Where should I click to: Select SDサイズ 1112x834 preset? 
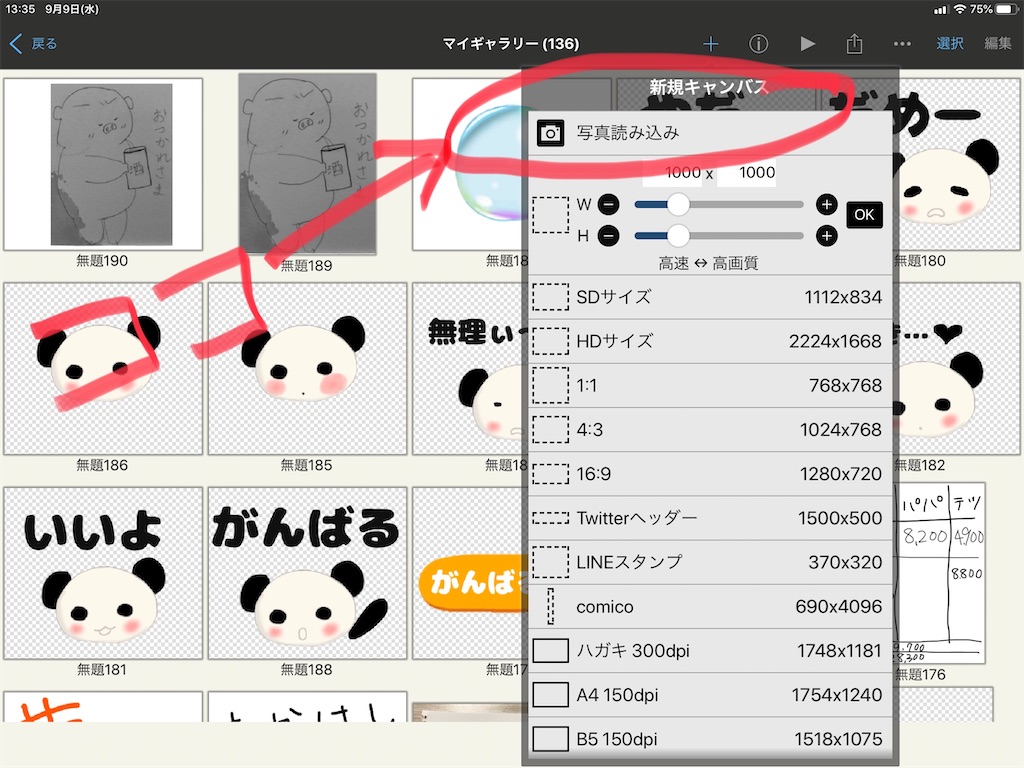tap(710, 297)
